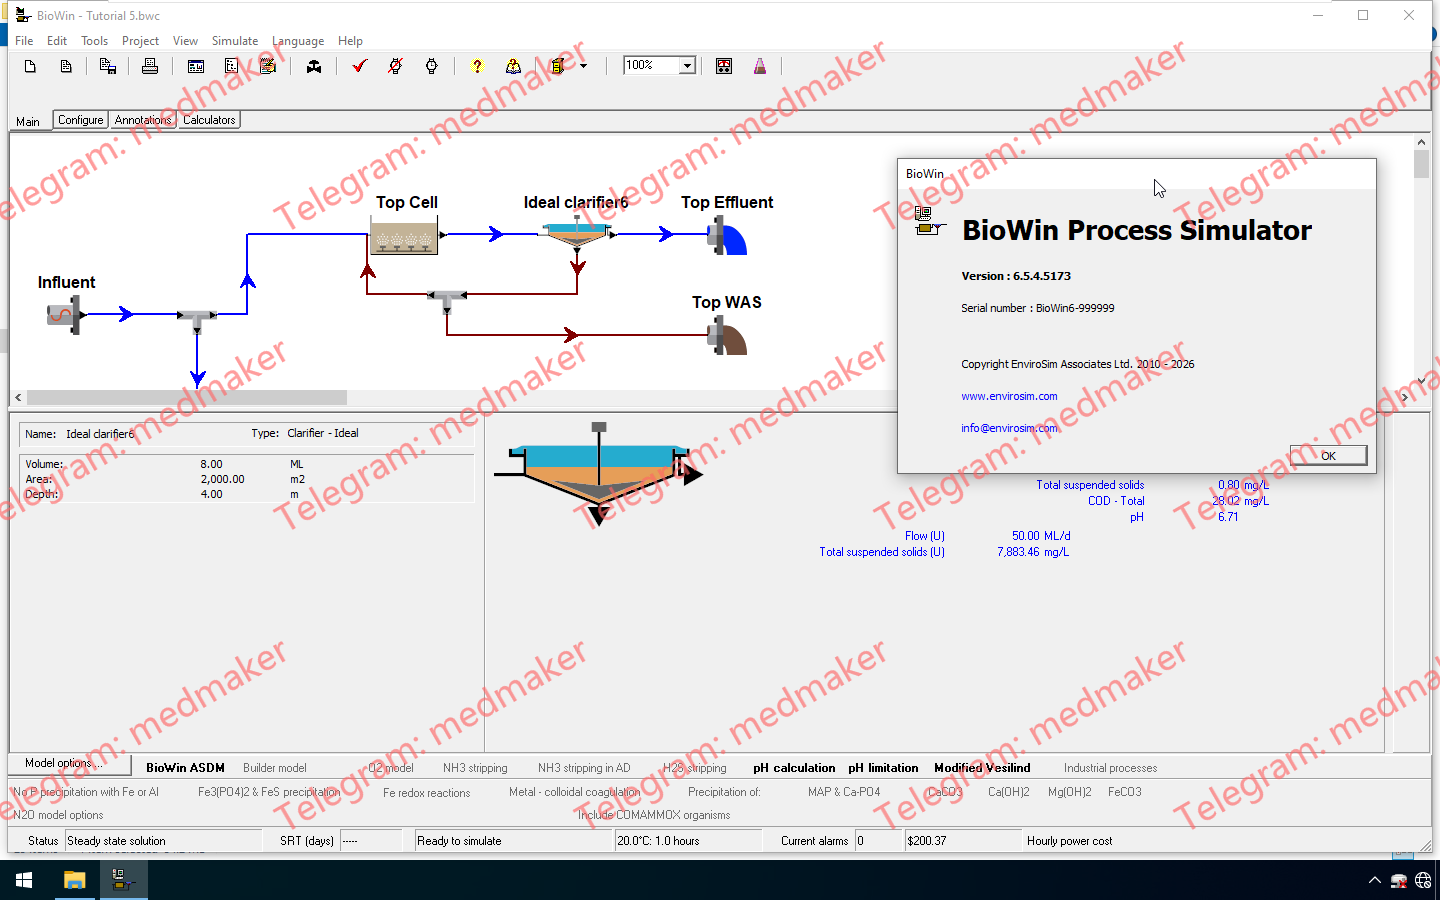Click the purple flask toolbar icon
1440x900 pixels.
(760, 66)
